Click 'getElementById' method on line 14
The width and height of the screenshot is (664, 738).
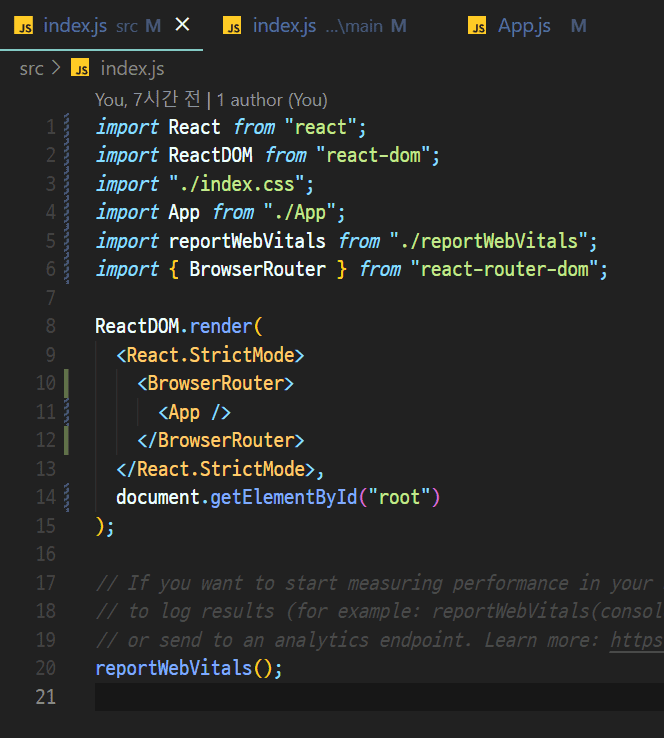pyautogui.click(x=284, y=497)
